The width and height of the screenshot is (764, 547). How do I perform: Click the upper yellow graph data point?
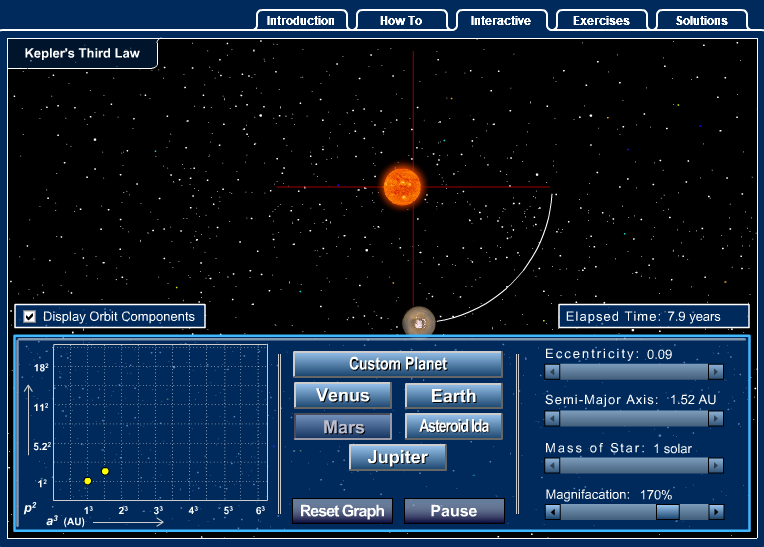coord(105,471)
